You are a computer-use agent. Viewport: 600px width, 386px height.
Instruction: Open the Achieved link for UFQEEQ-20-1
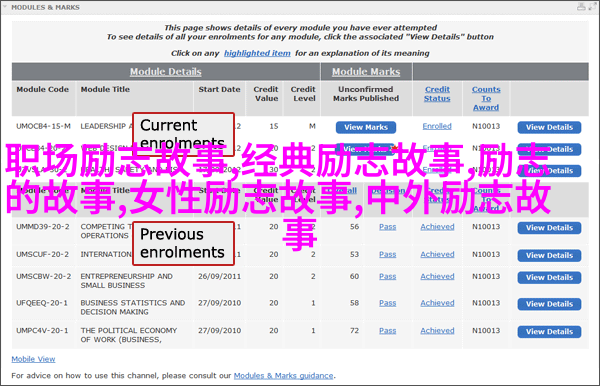(x=437, y=303)
